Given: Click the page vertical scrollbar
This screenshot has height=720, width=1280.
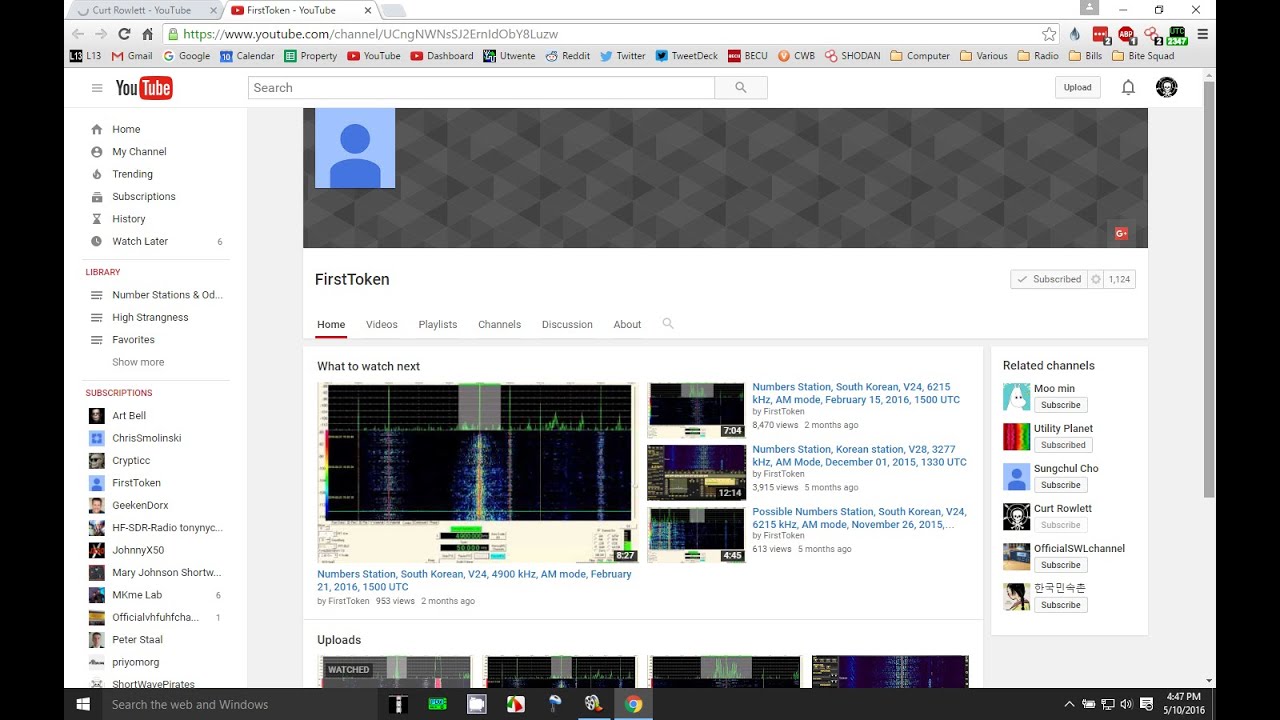Looking at the screenshot, I should tap(1209, 290).
